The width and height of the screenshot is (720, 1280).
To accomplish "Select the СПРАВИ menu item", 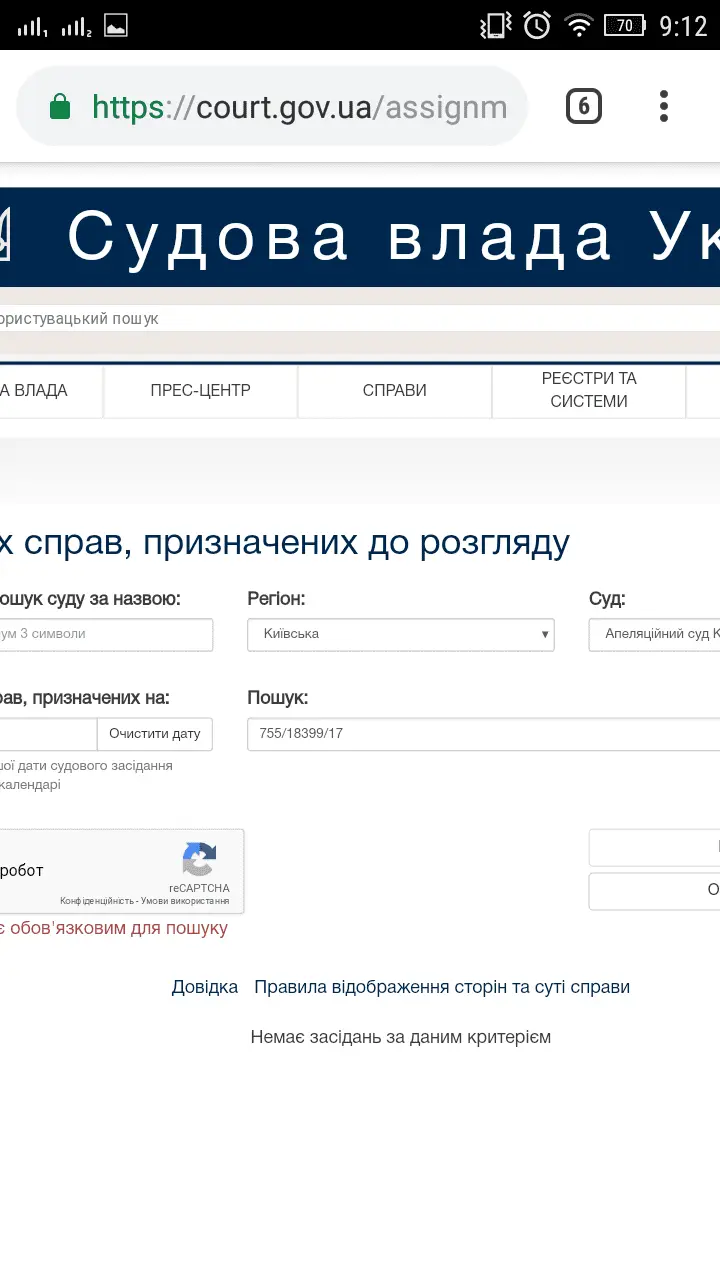I will pyautogui.click(x=394, y=391).
